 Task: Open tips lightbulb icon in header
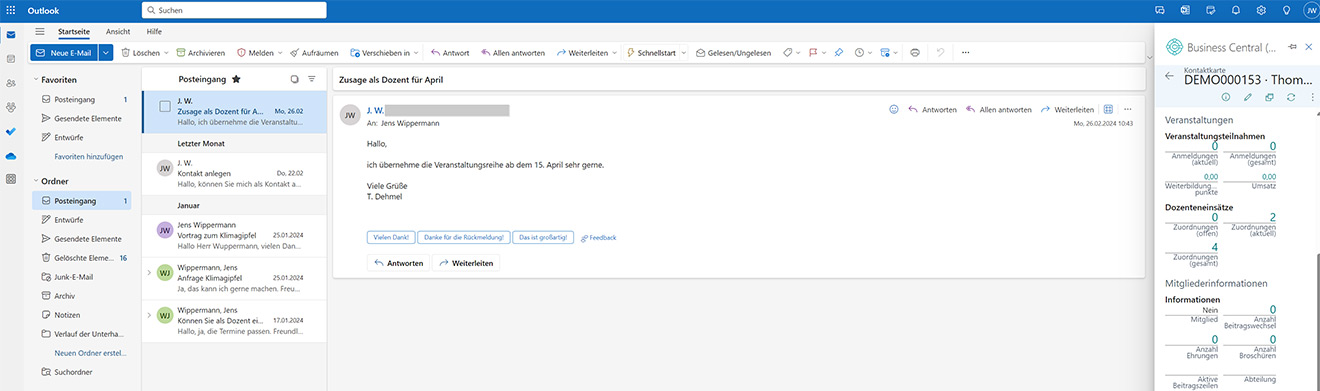coord(1286,10)
